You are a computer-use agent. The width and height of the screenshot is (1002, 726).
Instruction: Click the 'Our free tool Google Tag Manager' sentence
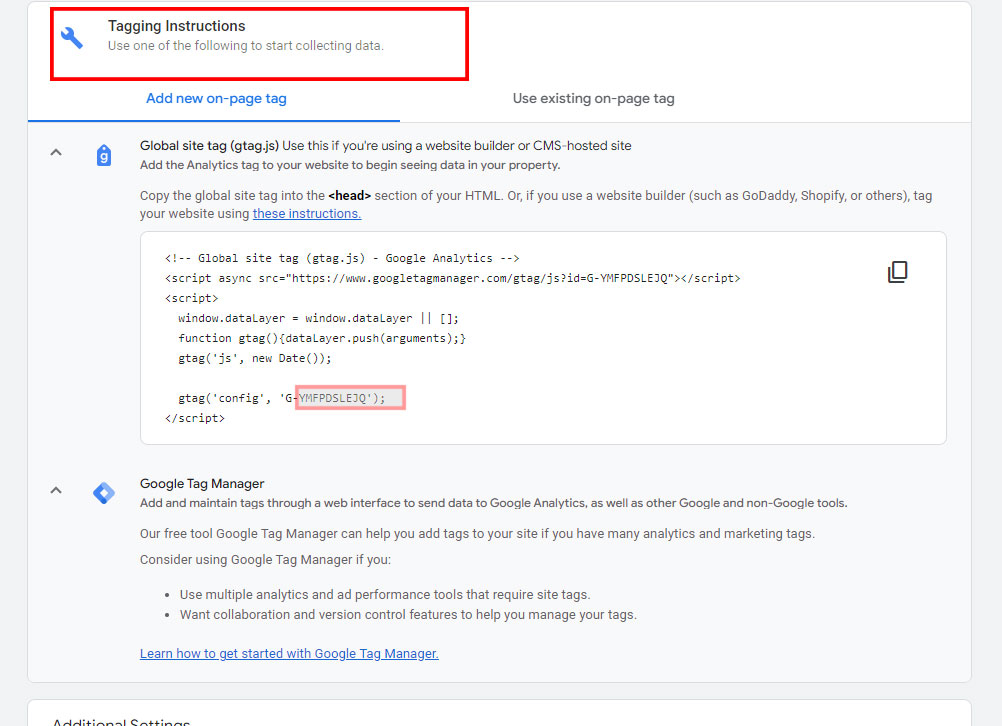(x=477, y=534)
